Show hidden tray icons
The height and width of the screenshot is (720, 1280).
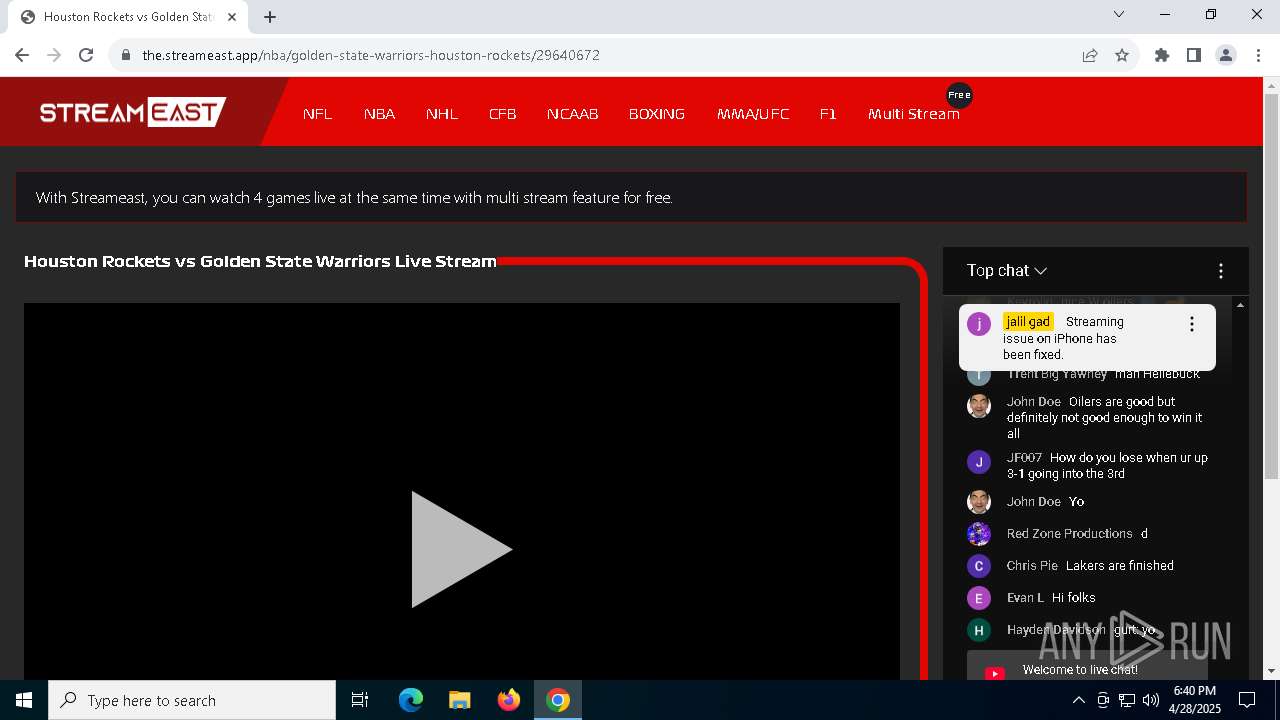point(1078,700)
